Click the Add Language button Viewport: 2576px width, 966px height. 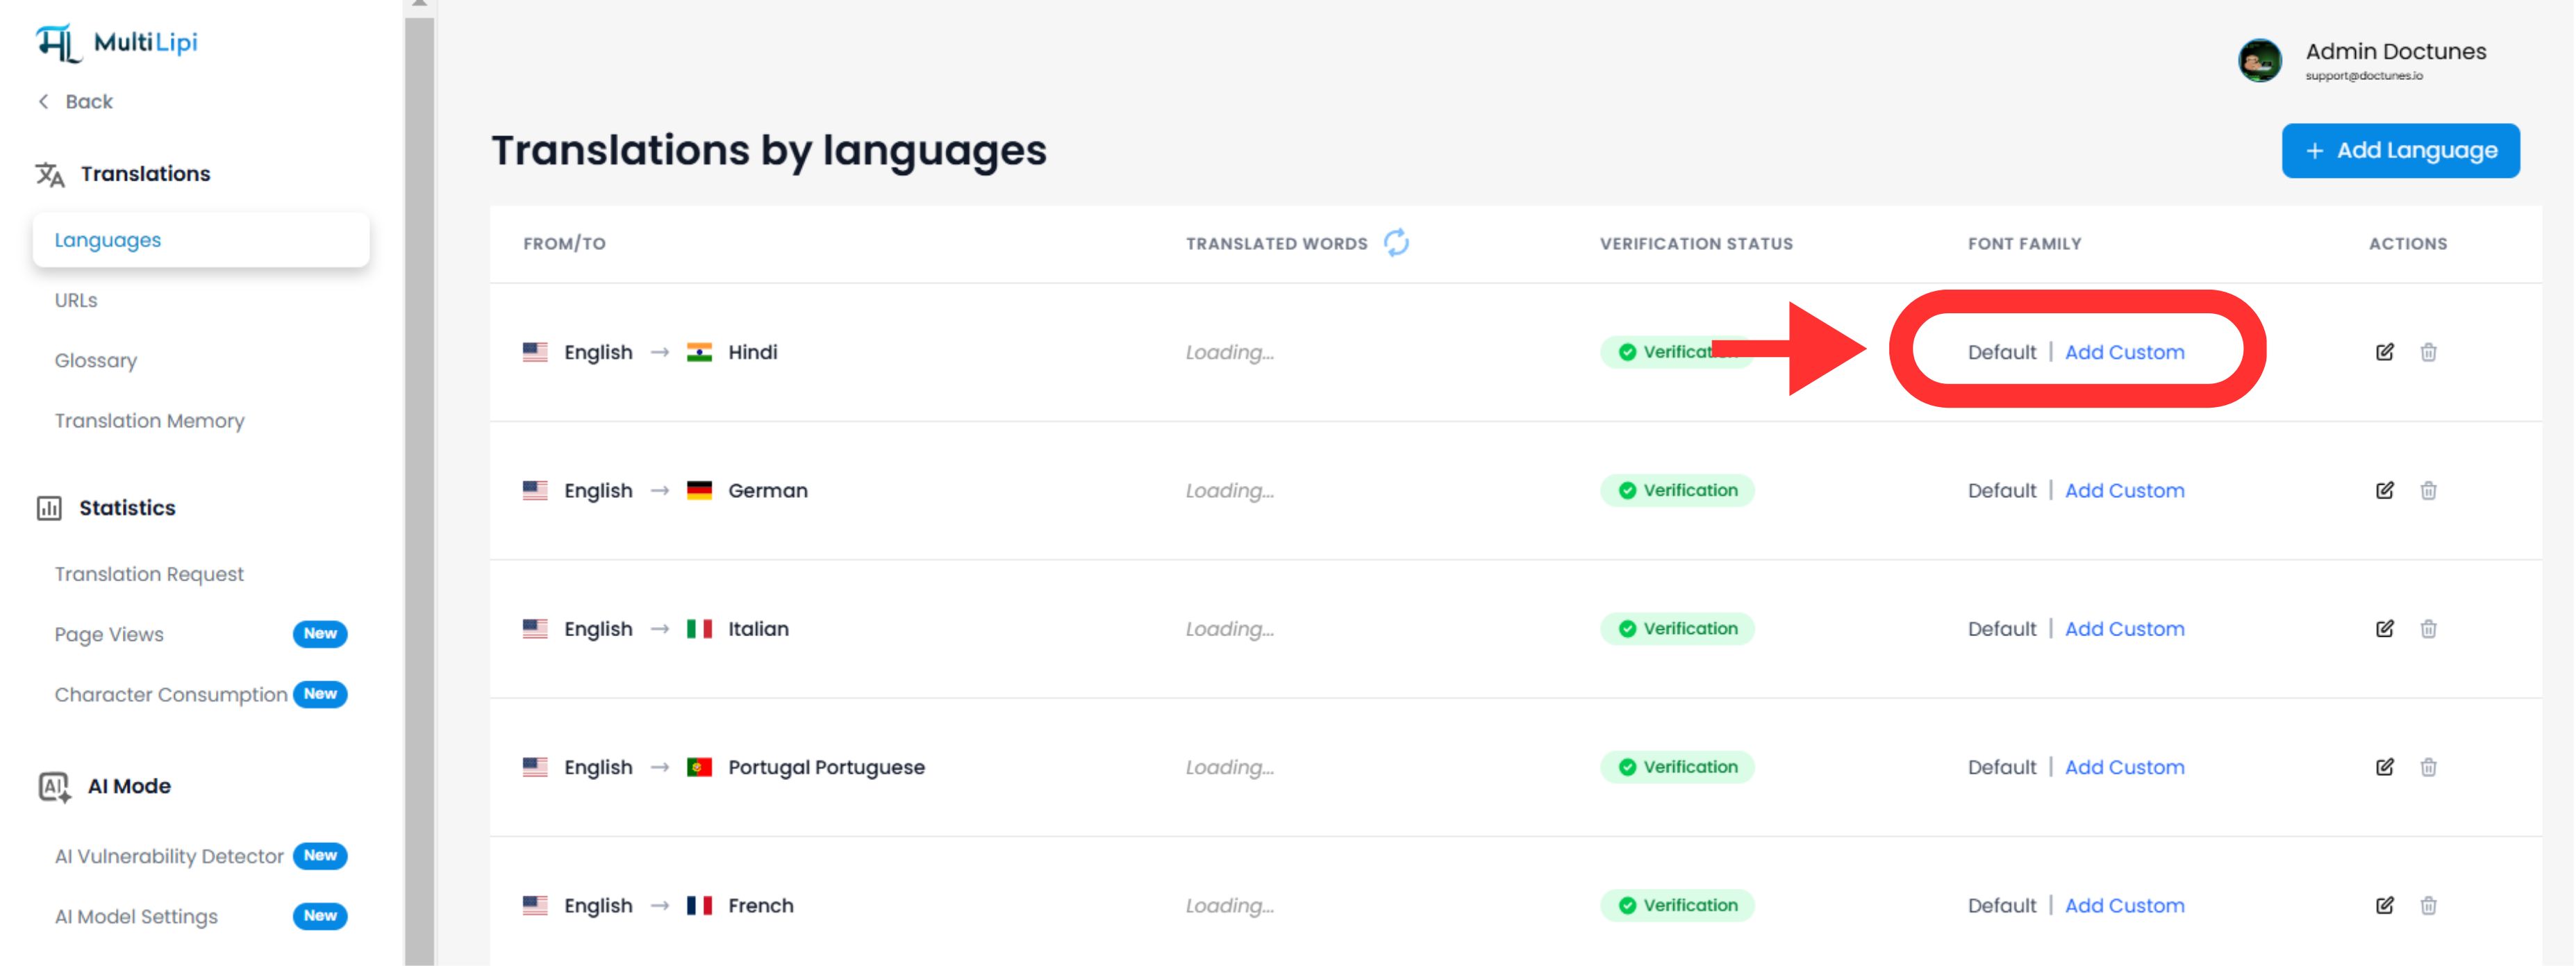pos(2401,150)
